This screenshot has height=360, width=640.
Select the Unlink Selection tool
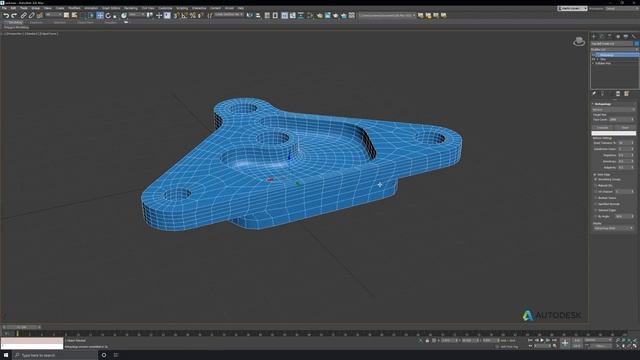(x=31, y=16)
